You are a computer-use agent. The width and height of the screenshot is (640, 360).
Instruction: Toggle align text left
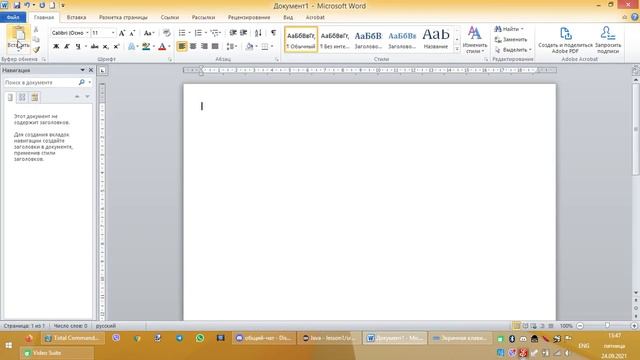[x=182, y=47]
